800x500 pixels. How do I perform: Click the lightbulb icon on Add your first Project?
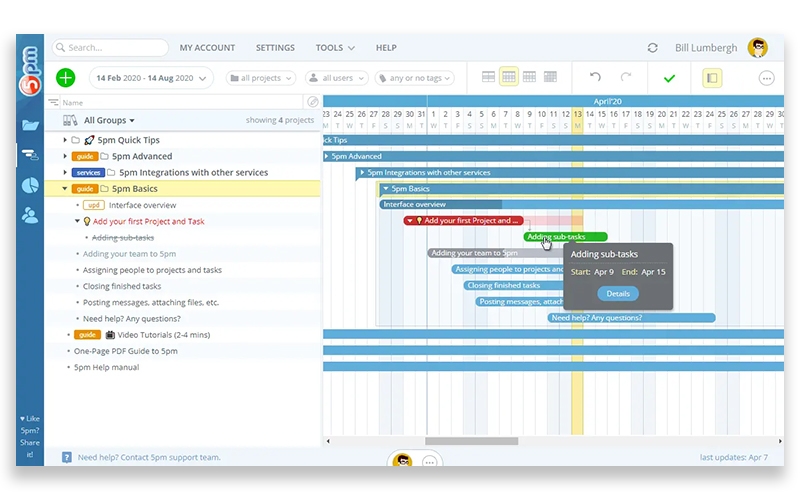coord(87,221)
